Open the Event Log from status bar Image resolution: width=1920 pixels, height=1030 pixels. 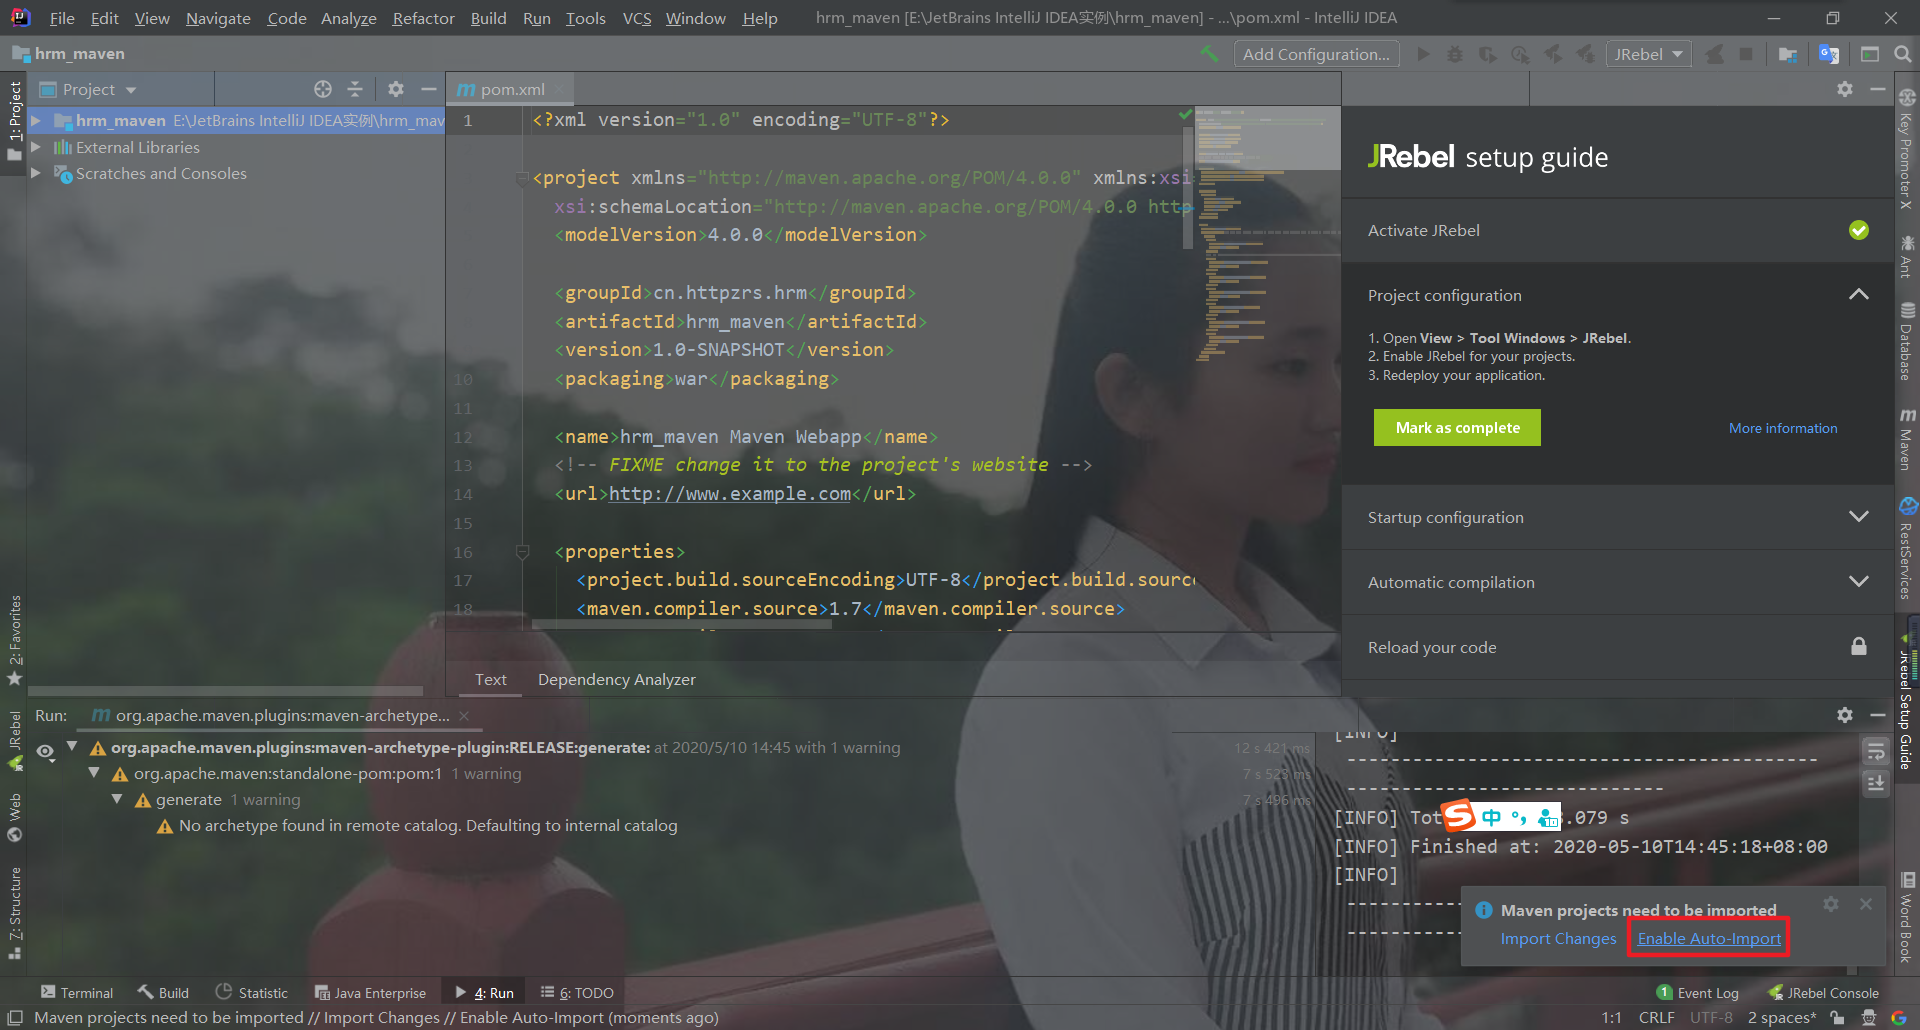pyautogui.click(x=1698, y=993)
